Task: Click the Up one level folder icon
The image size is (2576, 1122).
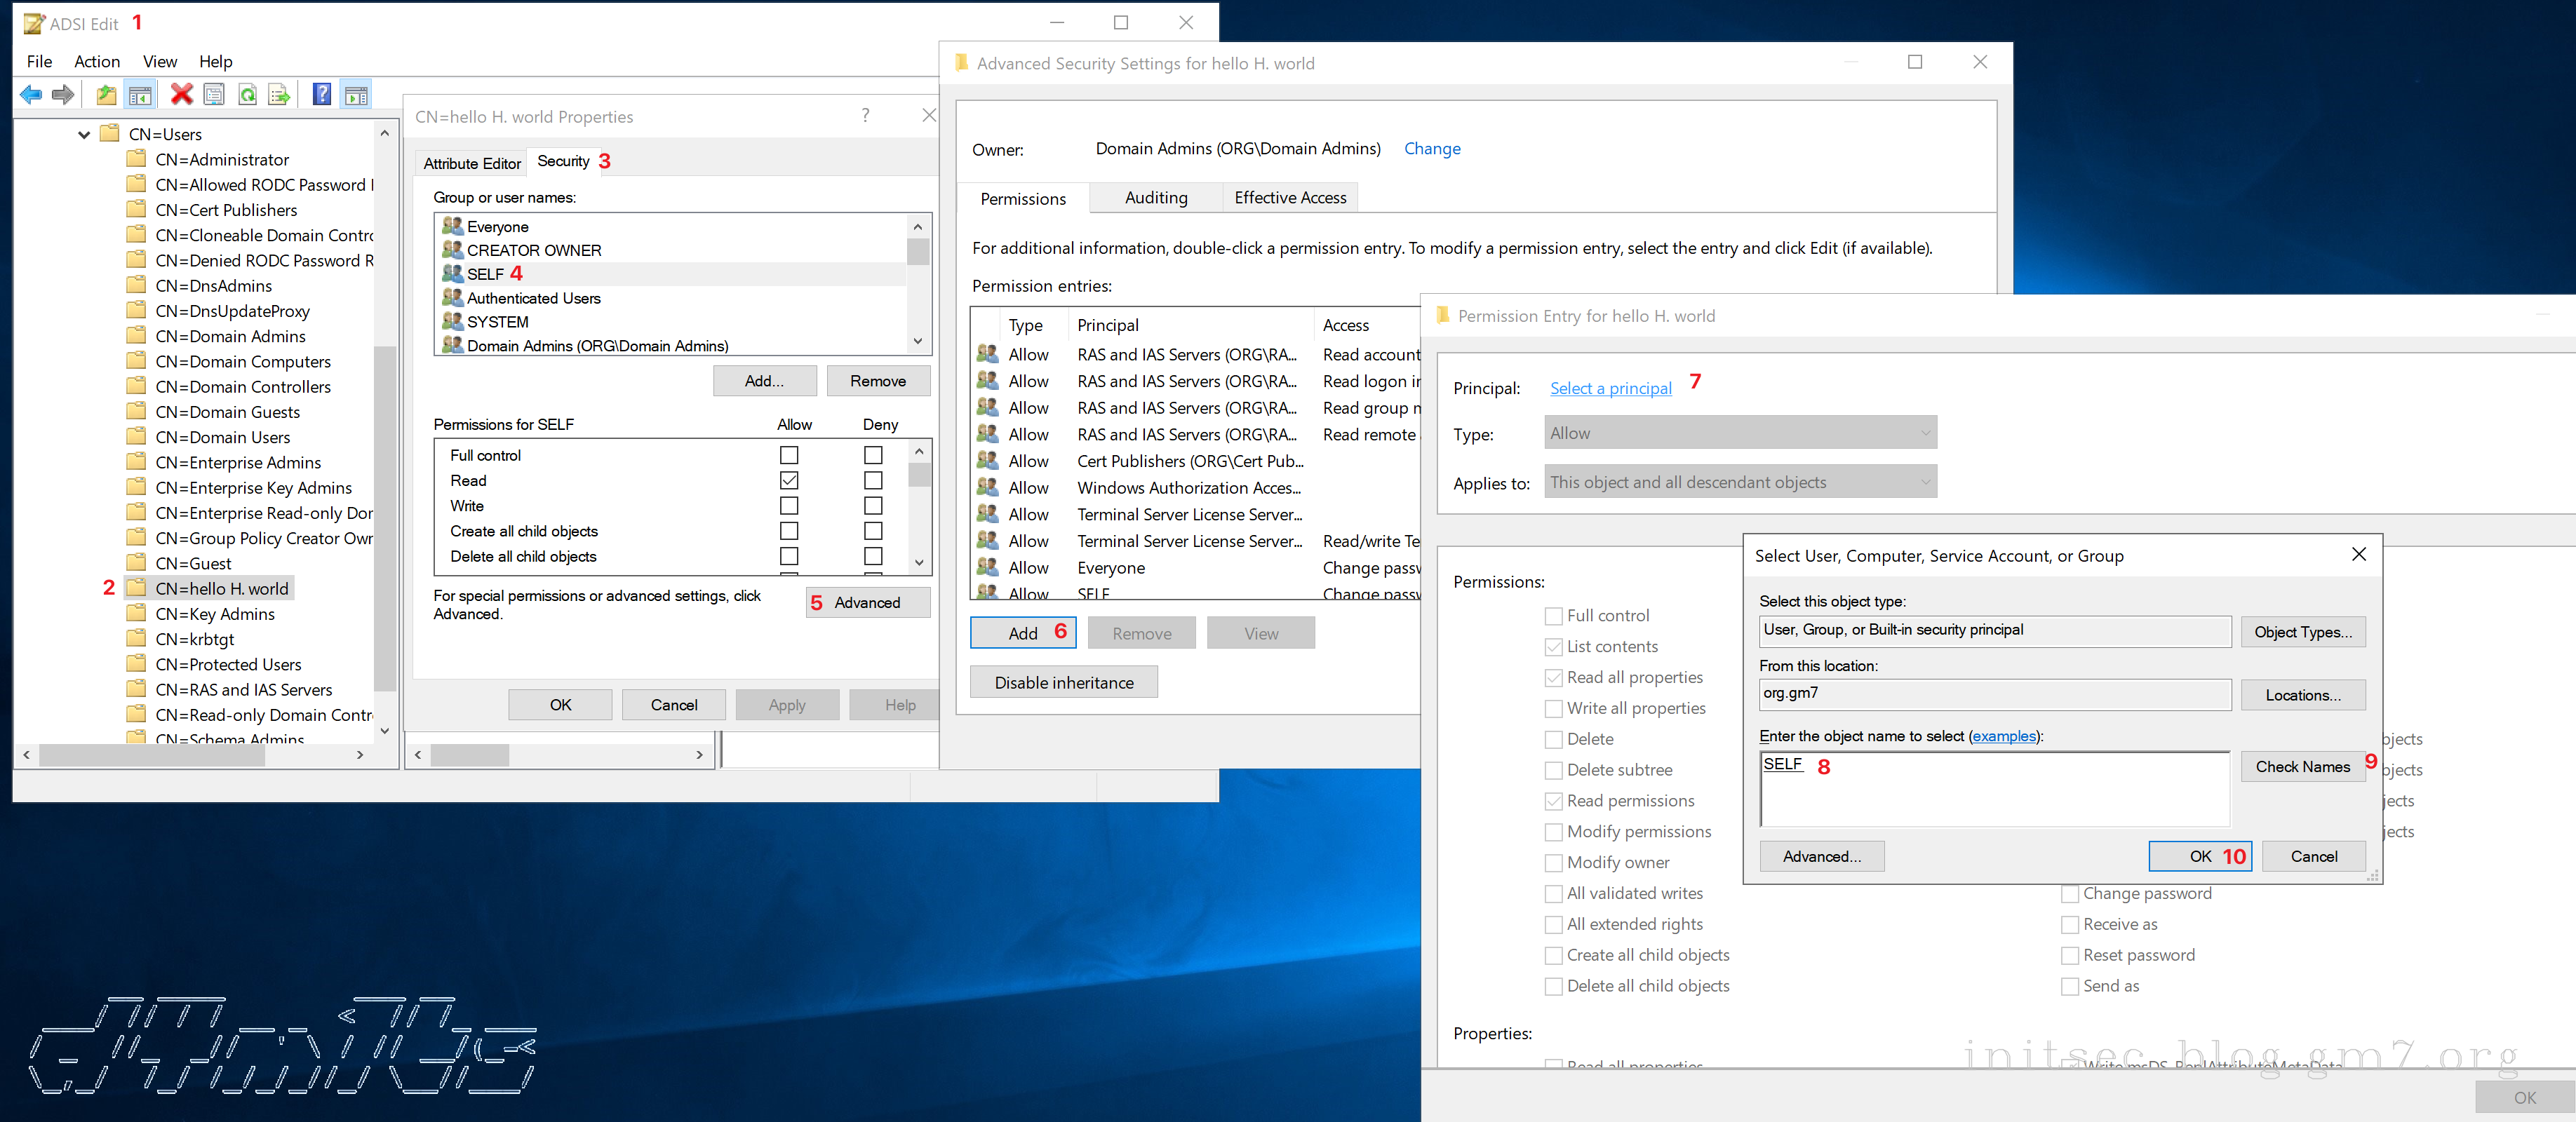Action: 106,95
